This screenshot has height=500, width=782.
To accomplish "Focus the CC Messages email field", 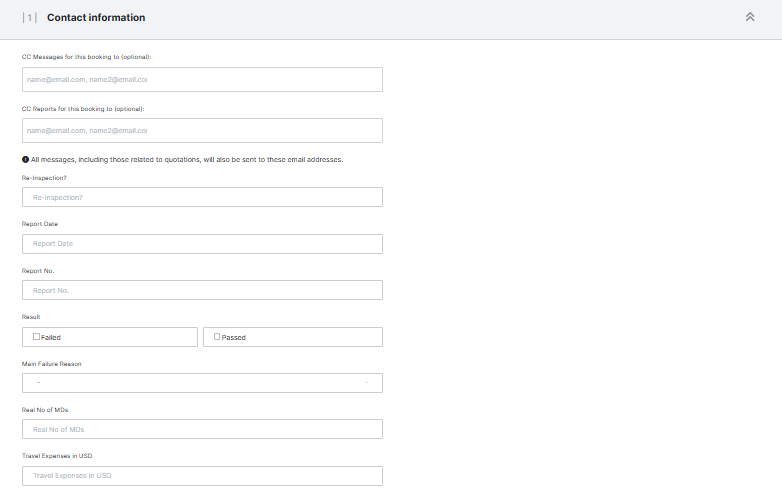I will click(202, 80).
